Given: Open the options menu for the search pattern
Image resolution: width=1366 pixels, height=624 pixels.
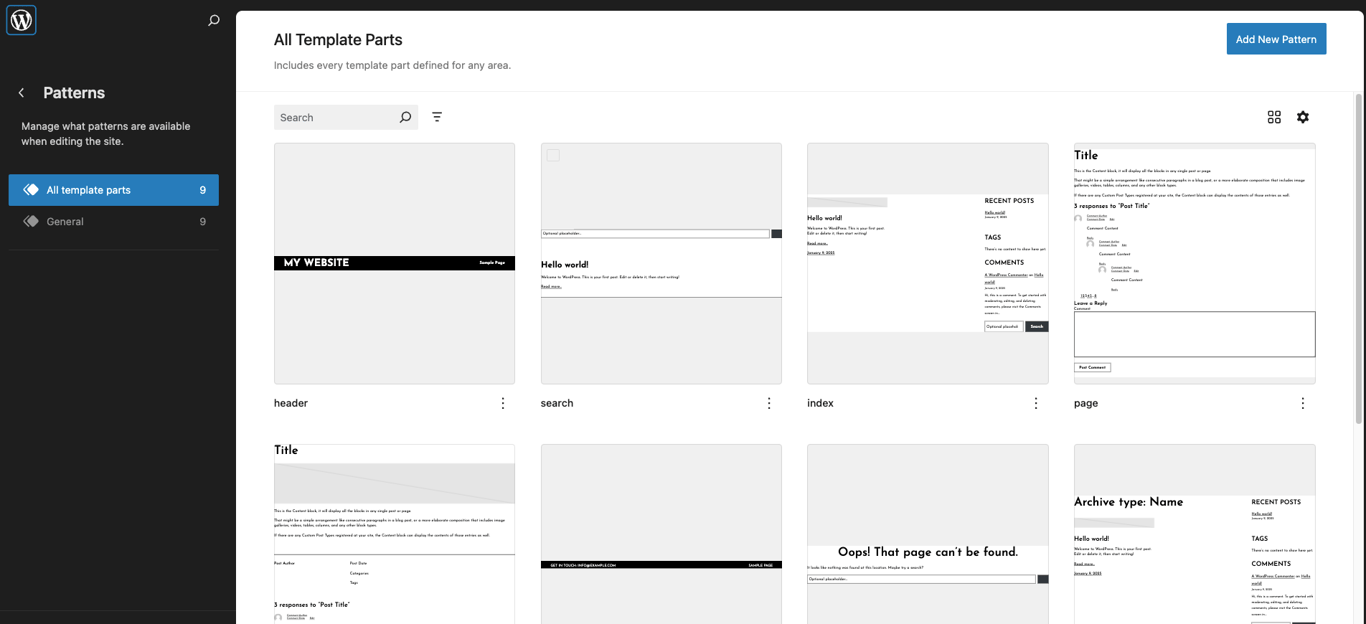Looking at the screenshot, I should 769,403.
